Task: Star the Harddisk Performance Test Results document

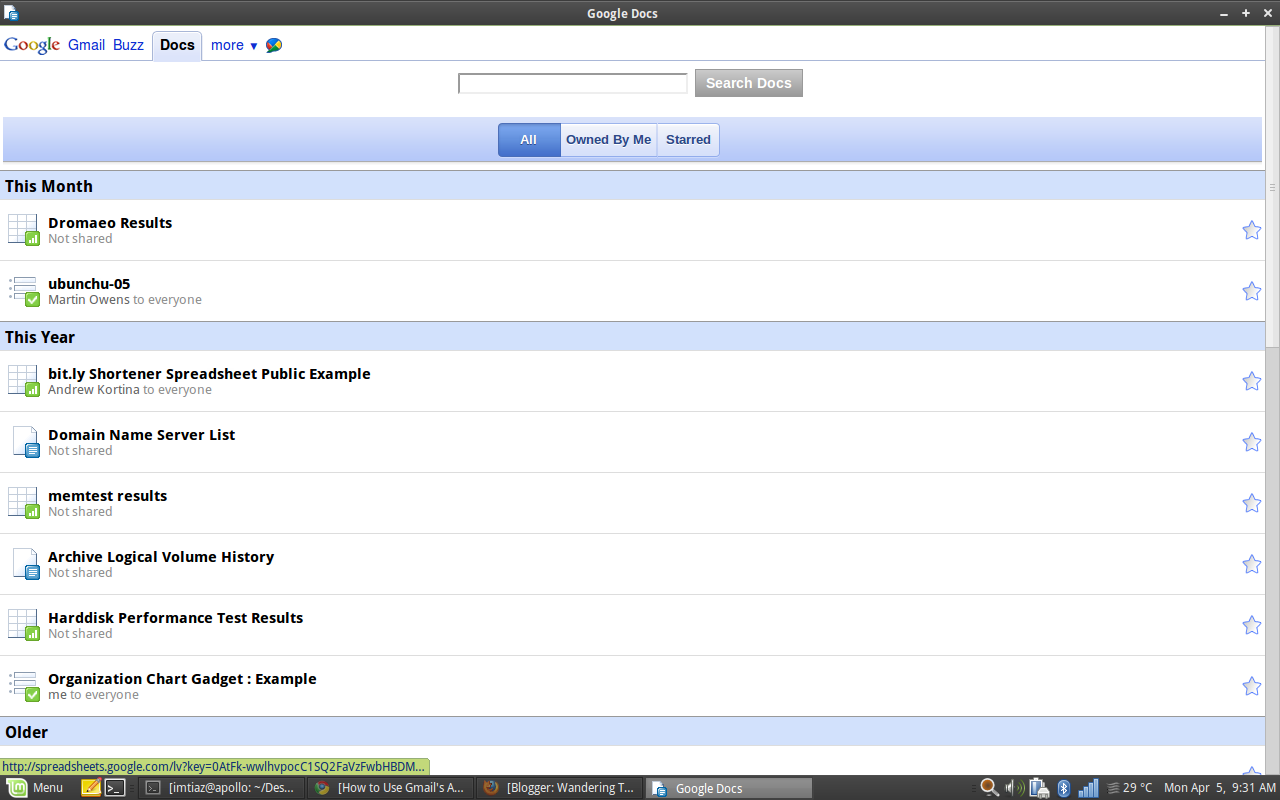Action: click(x=1251, y=625)
